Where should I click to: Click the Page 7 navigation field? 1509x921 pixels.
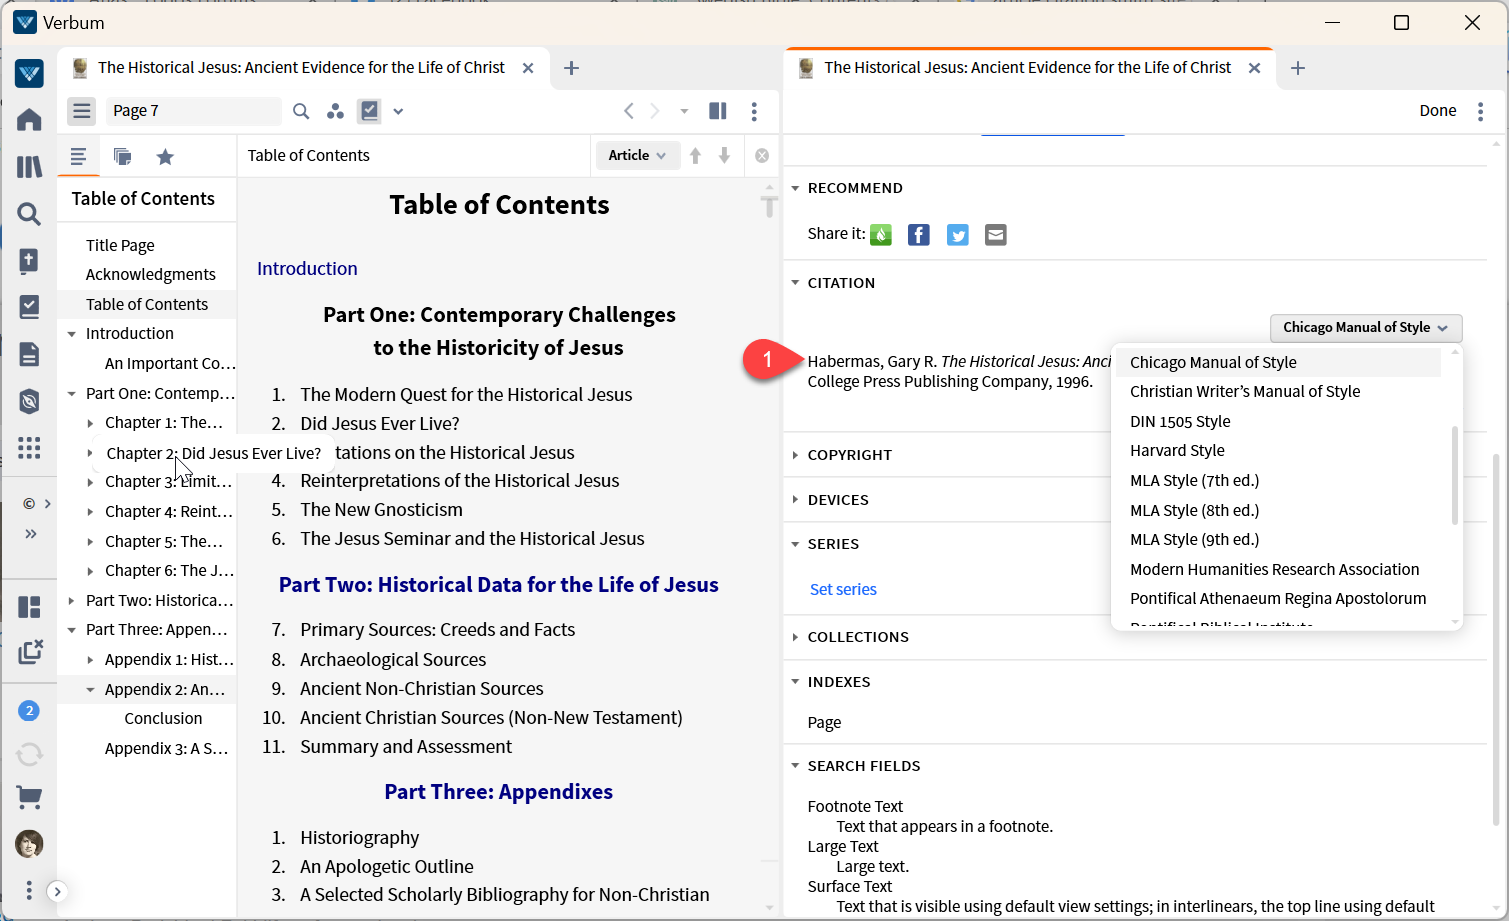coord(193,111)
